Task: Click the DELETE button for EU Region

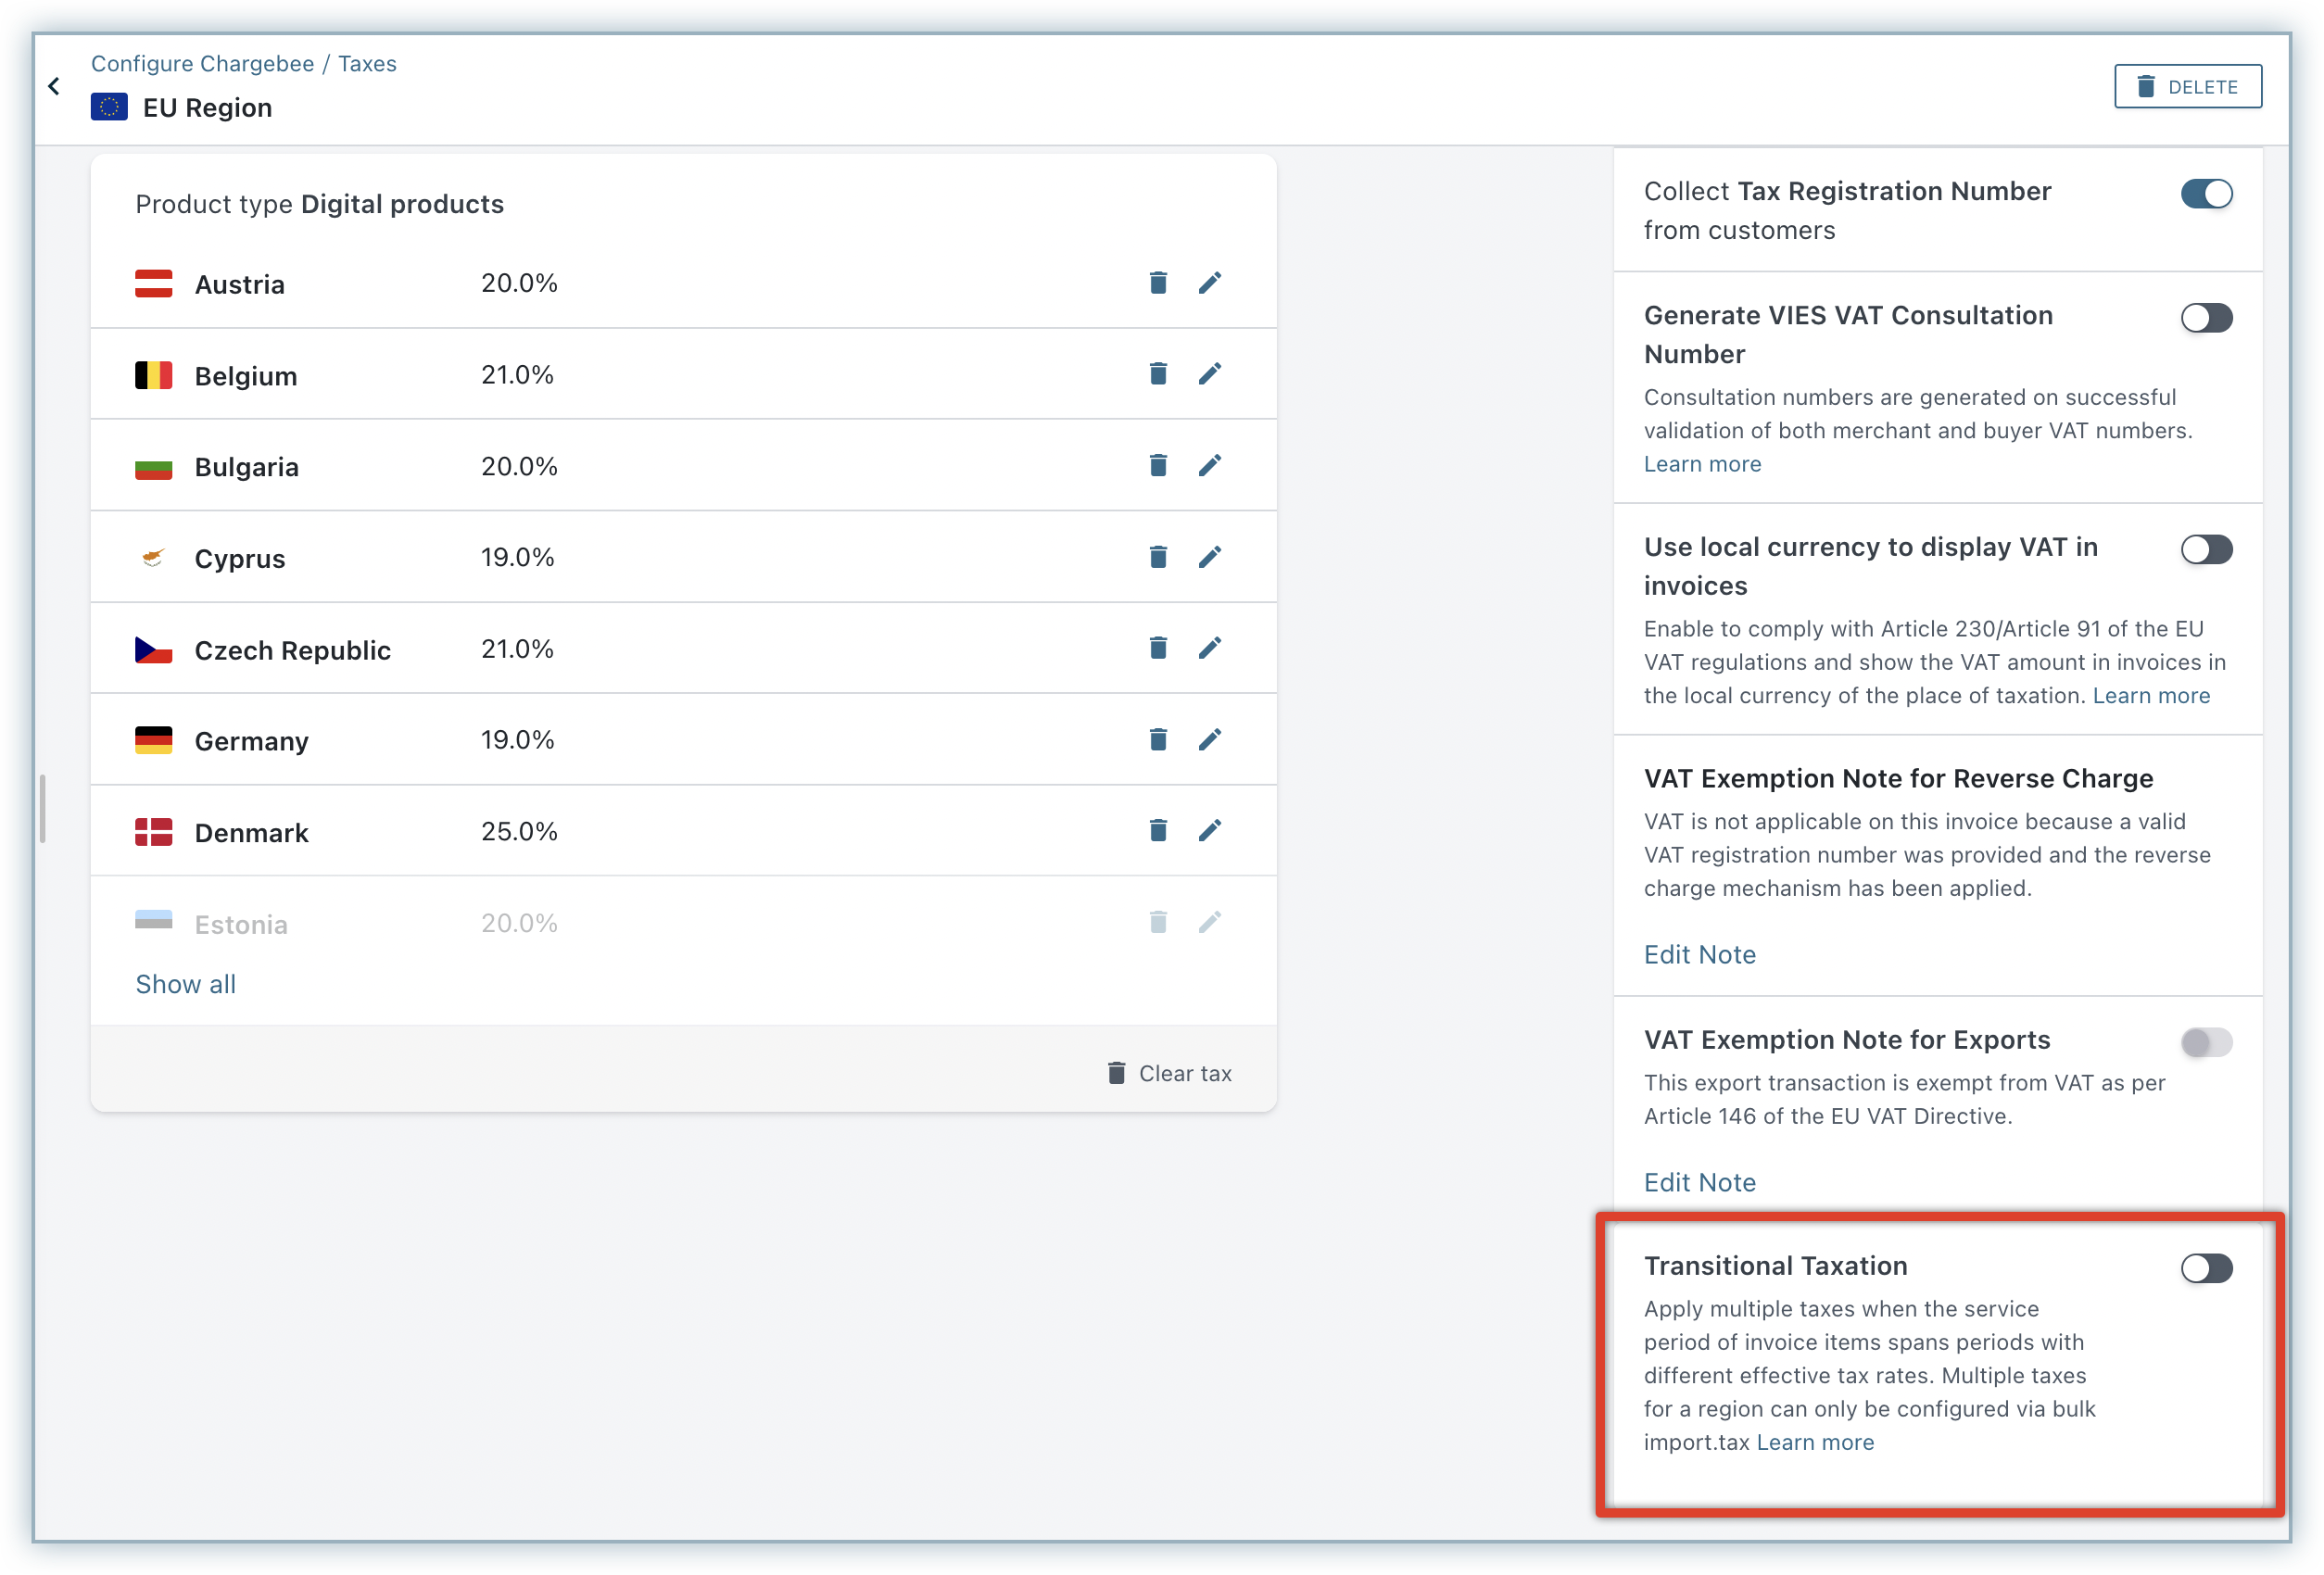Action: tap(2187, 87)
